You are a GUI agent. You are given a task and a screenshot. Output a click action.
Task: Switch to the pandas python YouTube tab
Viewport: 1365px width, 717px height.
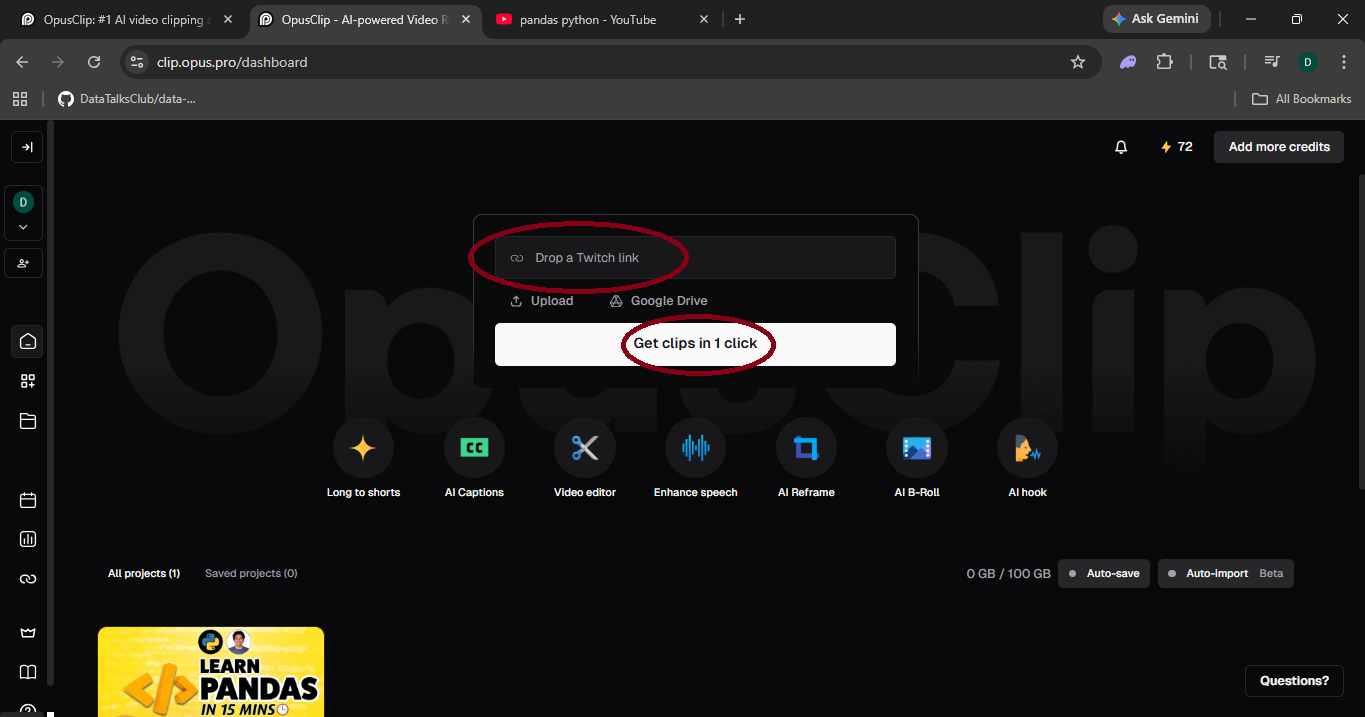(600, 19)
